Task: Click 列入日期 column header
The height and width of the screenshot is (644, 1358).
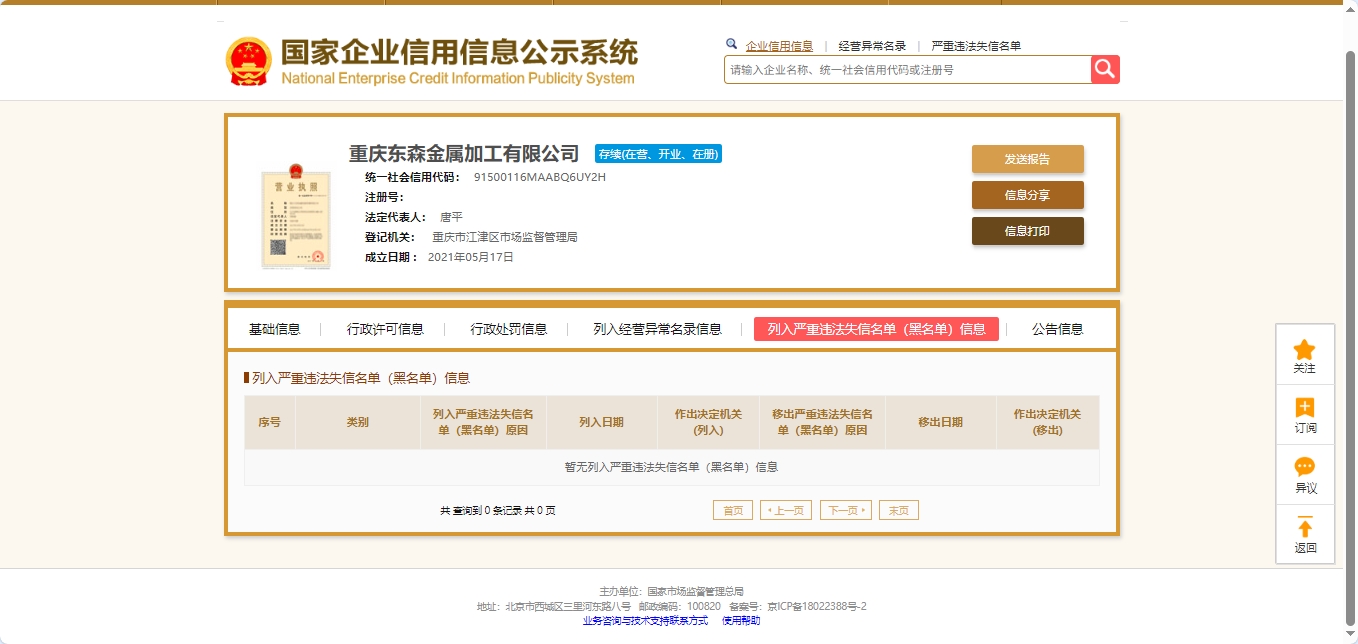Action: (x=601, y=422)
